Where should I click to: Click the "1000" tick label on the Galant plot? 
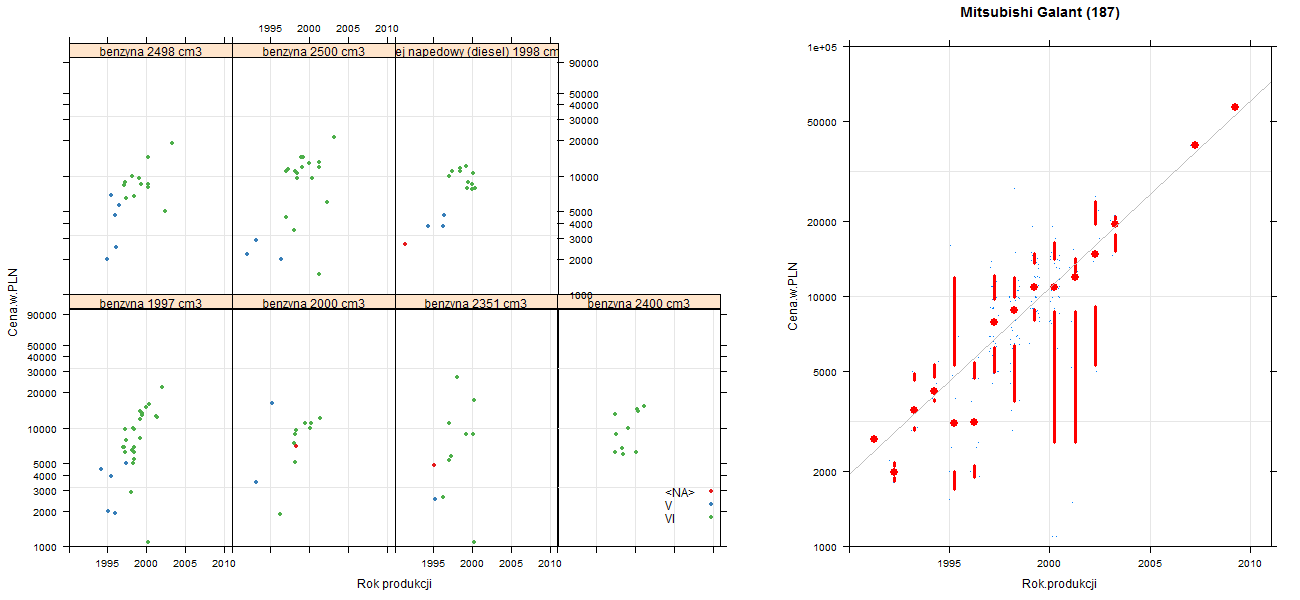click(826, 547)
